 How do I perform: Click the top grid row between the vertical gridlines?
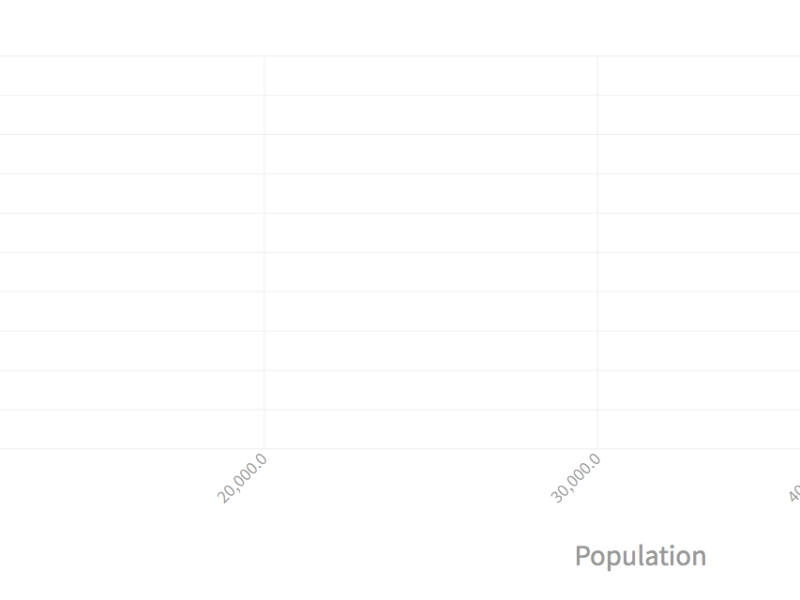click(x=430, y=76)
